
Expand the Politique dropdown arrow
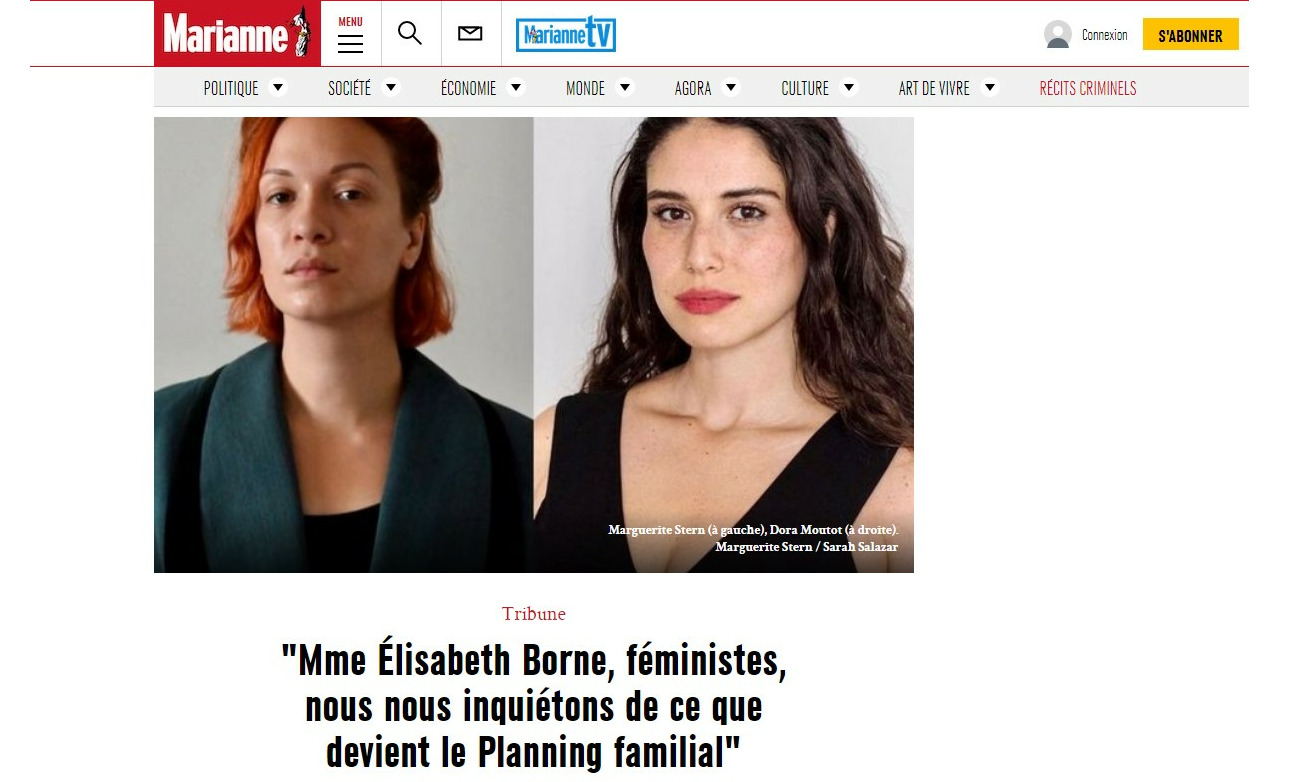pos(278,87)
